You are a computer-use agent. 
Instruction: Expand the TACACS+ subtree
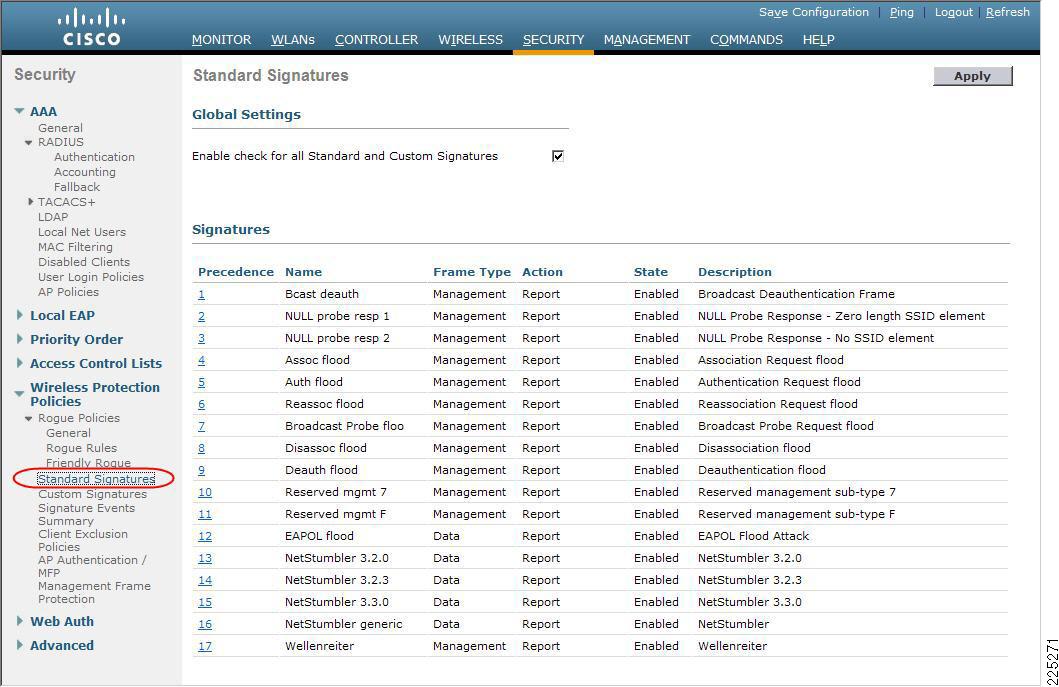[x=30, y=202]
